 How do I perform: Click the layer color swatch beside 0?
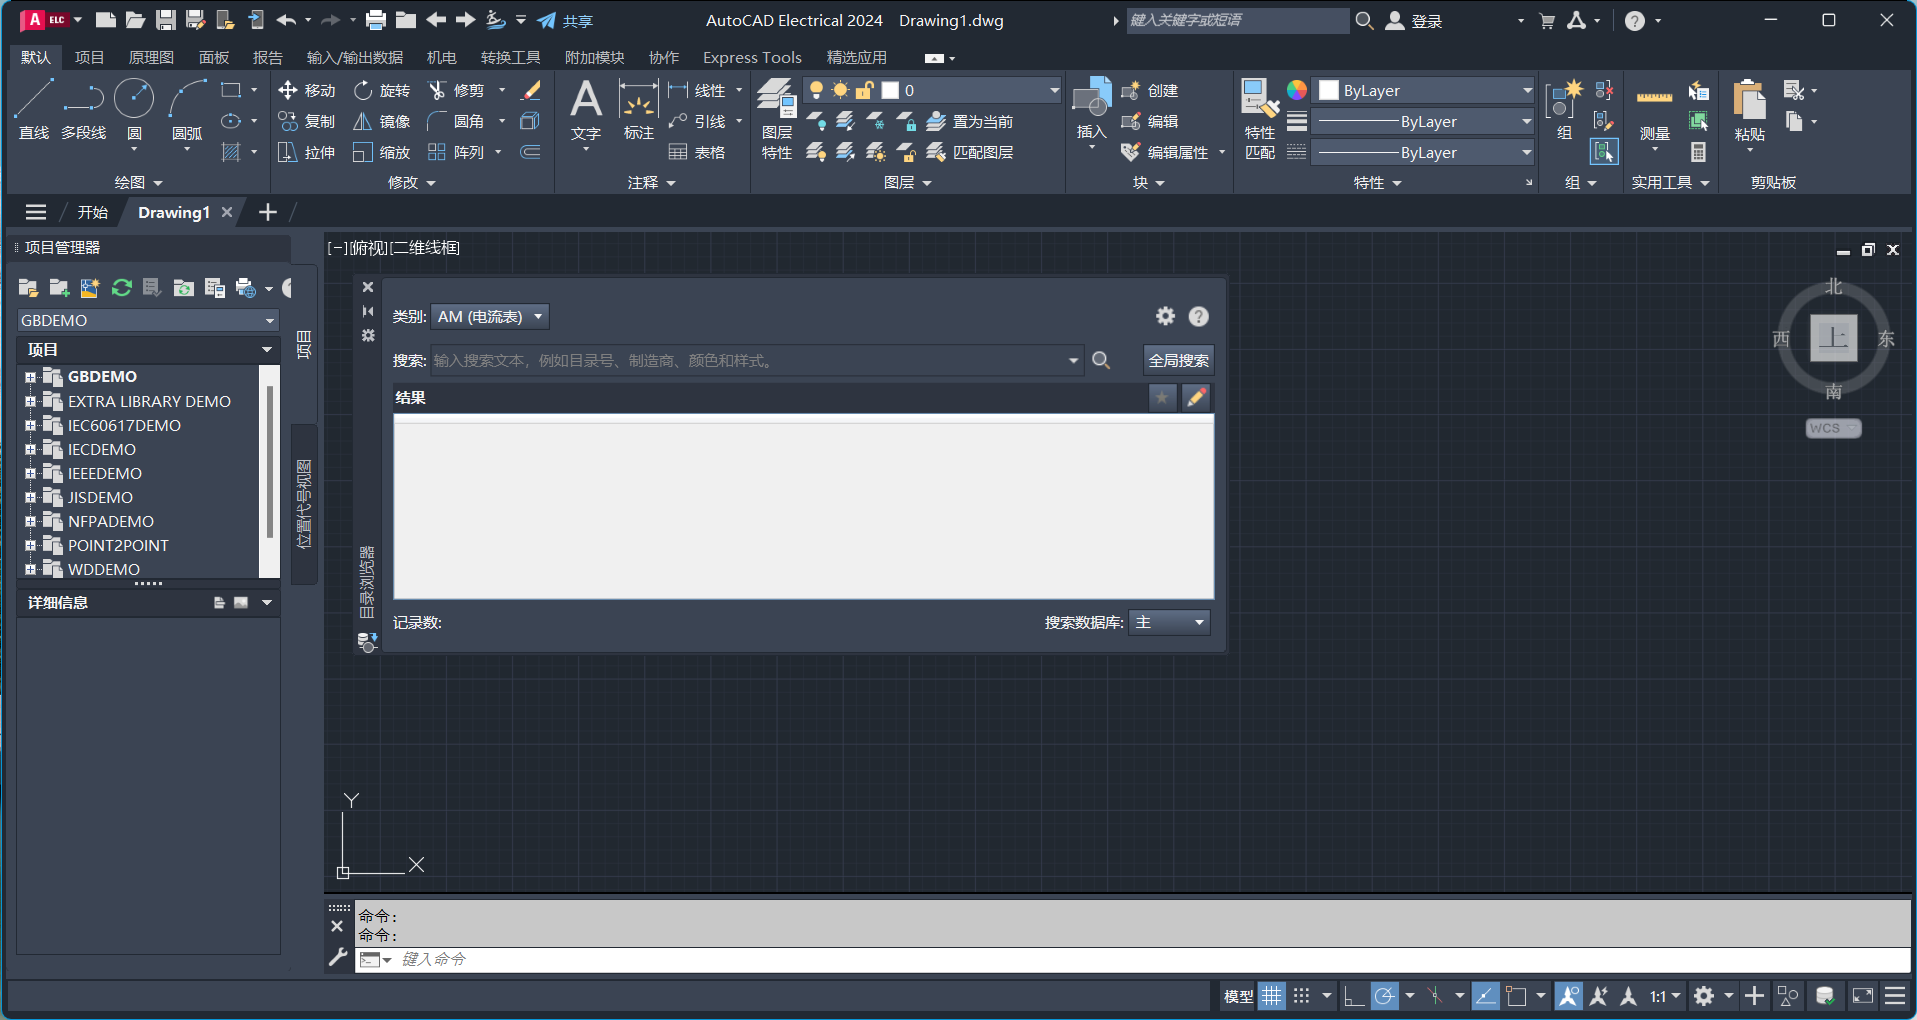tap(890, 91)
